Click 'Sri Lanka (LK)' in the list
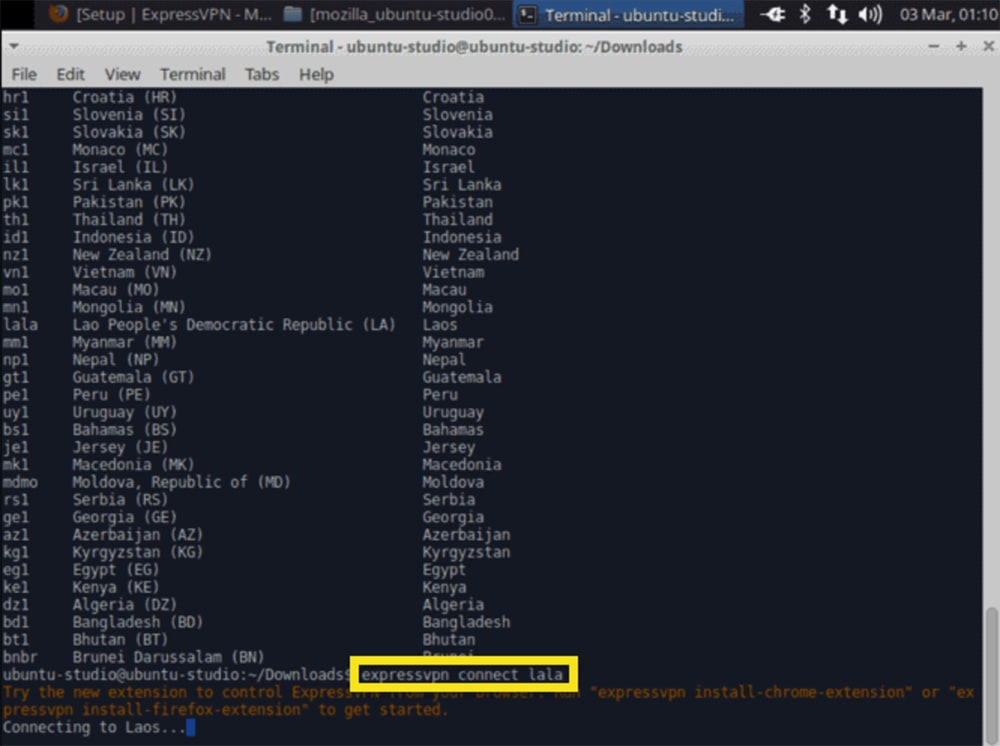Screen dimensions: 1000x746 (133, 185)
